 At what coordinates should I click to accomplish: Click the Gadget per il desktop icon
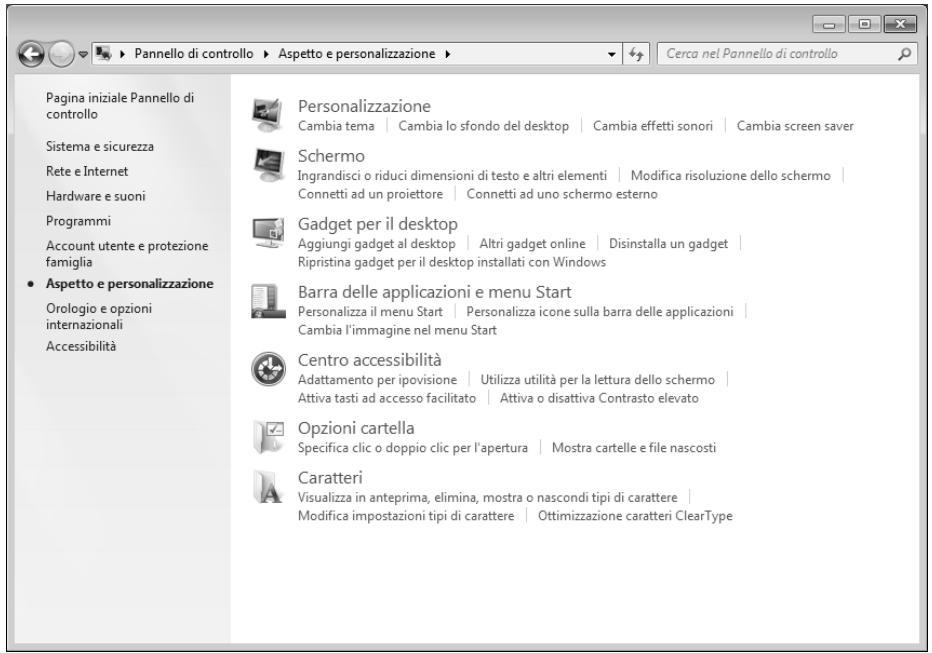(x=268, y=232)
